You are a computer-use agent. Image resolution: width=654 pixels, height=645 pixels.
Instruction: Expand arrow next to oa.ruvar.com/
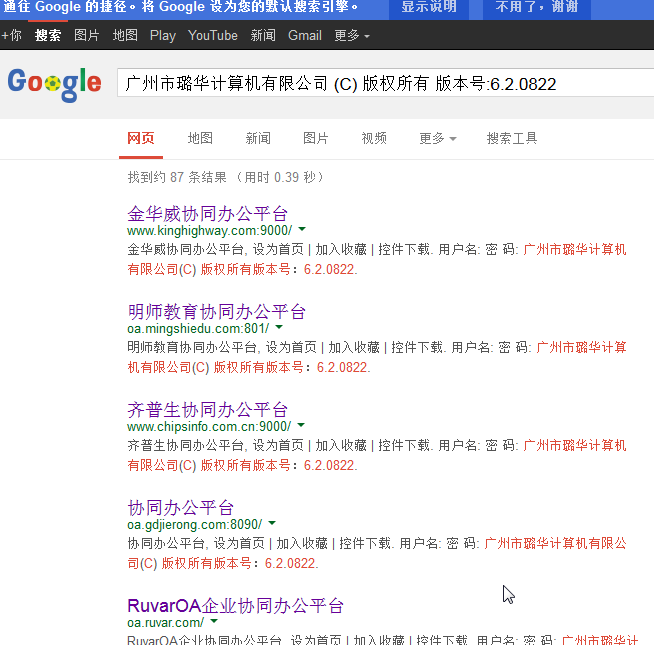point(214,621)
